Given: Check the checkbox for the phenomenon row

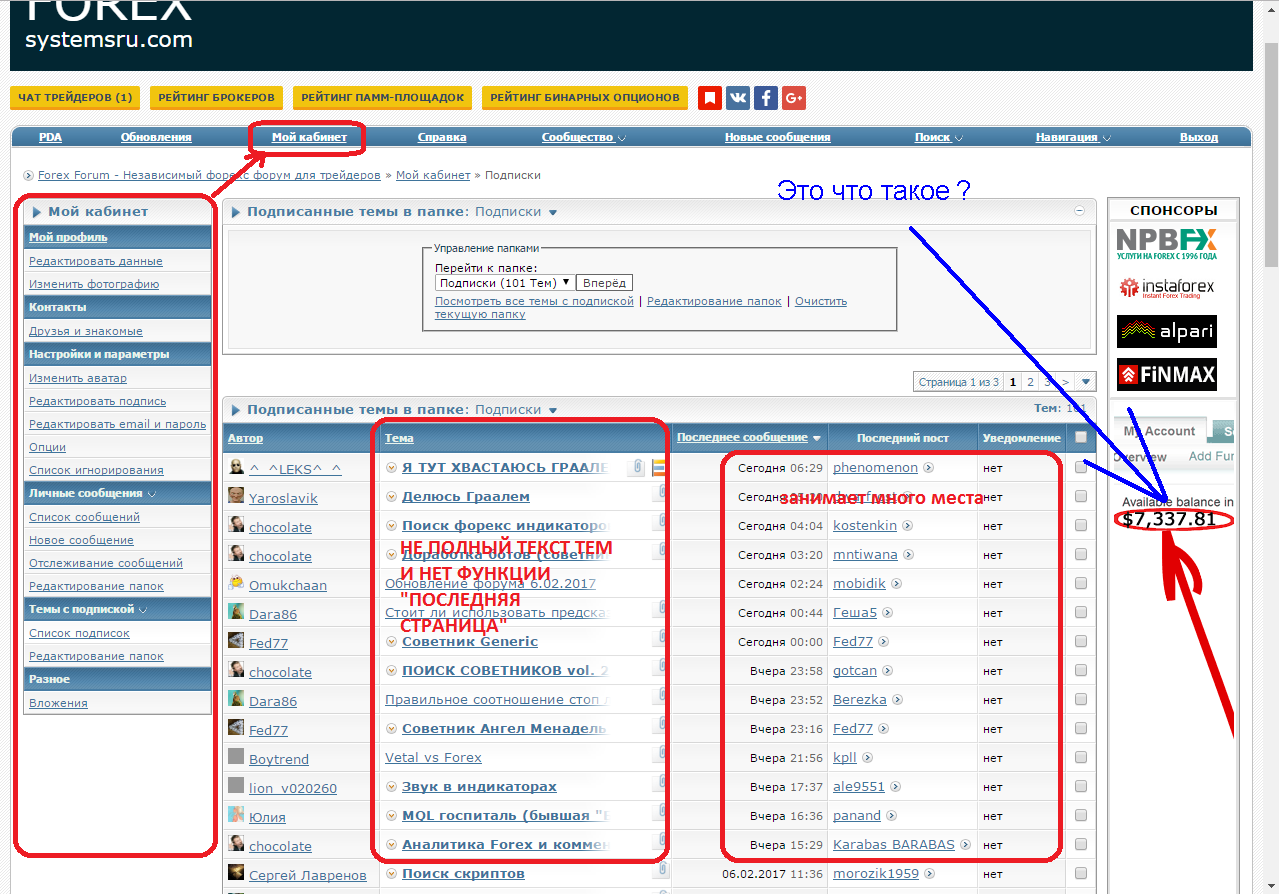Looking at the screenshot, I should pyautogui.click(x=1081, y=467).
